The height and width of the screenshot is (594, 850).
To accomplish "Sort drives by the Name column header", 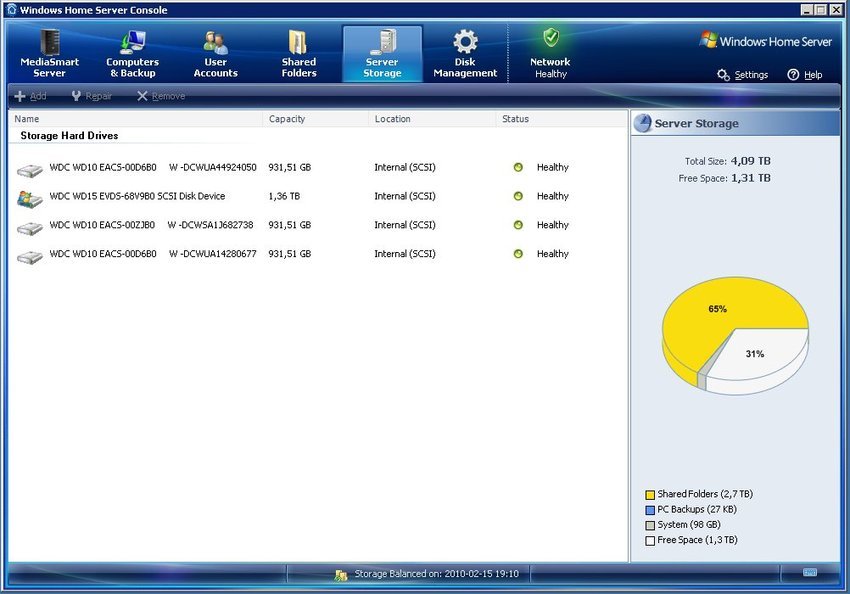I will [136, 119].
